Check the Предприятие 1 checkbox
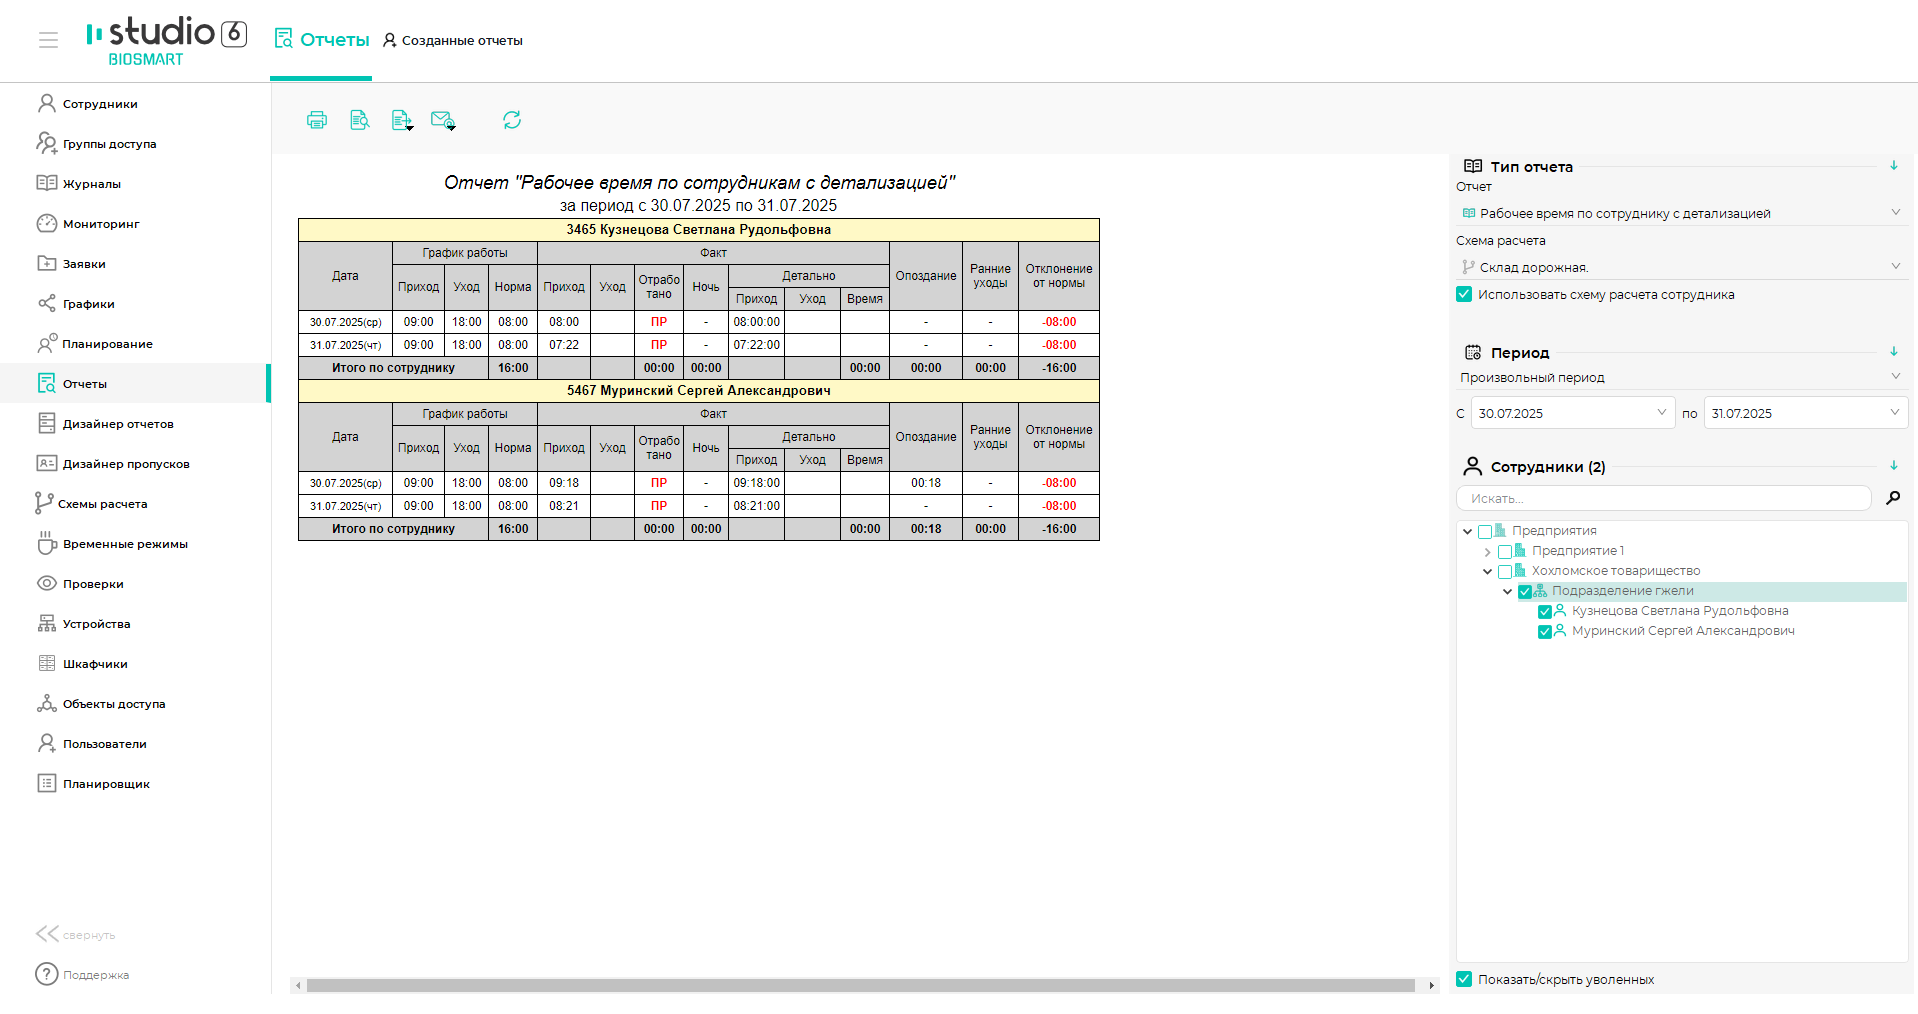 point(1505,552)
